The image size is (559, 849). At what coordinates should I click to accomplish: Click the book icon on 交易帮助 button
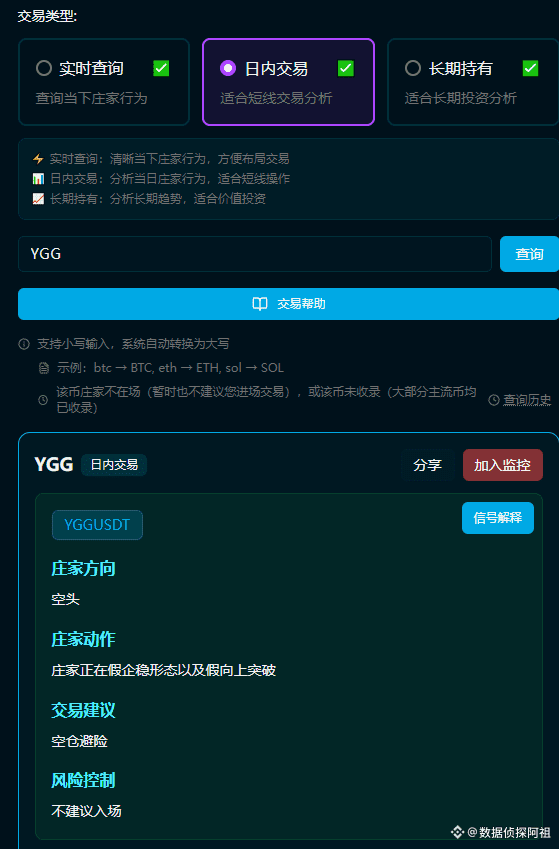pyautogui.click(x=260, y=304)
